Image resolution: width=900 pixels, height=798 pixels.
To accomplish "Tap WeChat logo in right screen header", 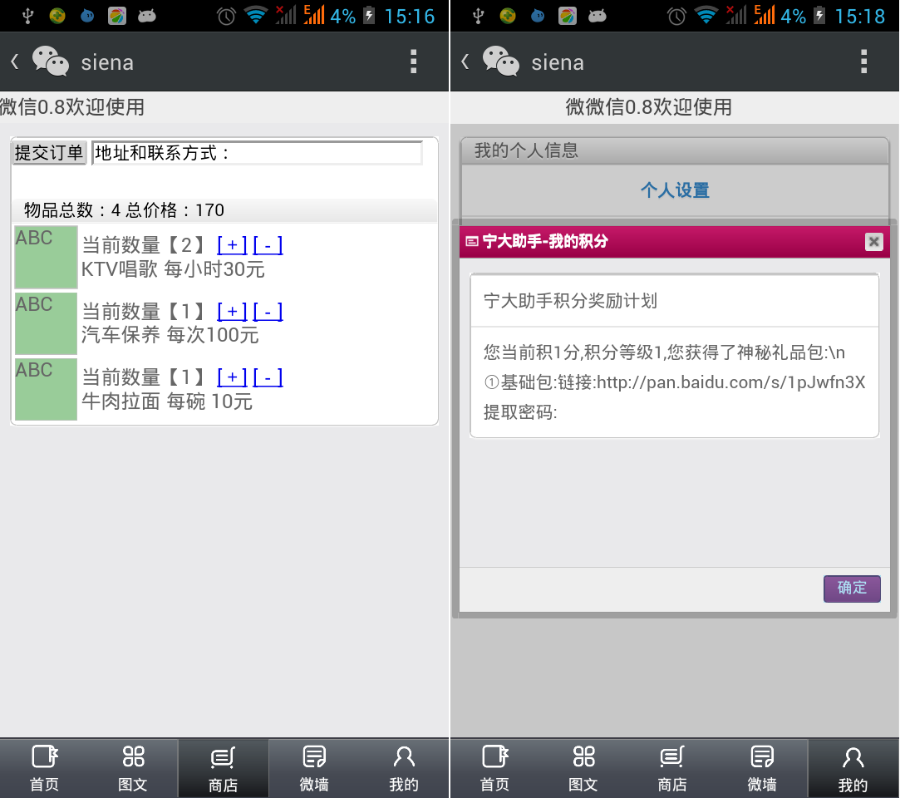I will 501,61.
